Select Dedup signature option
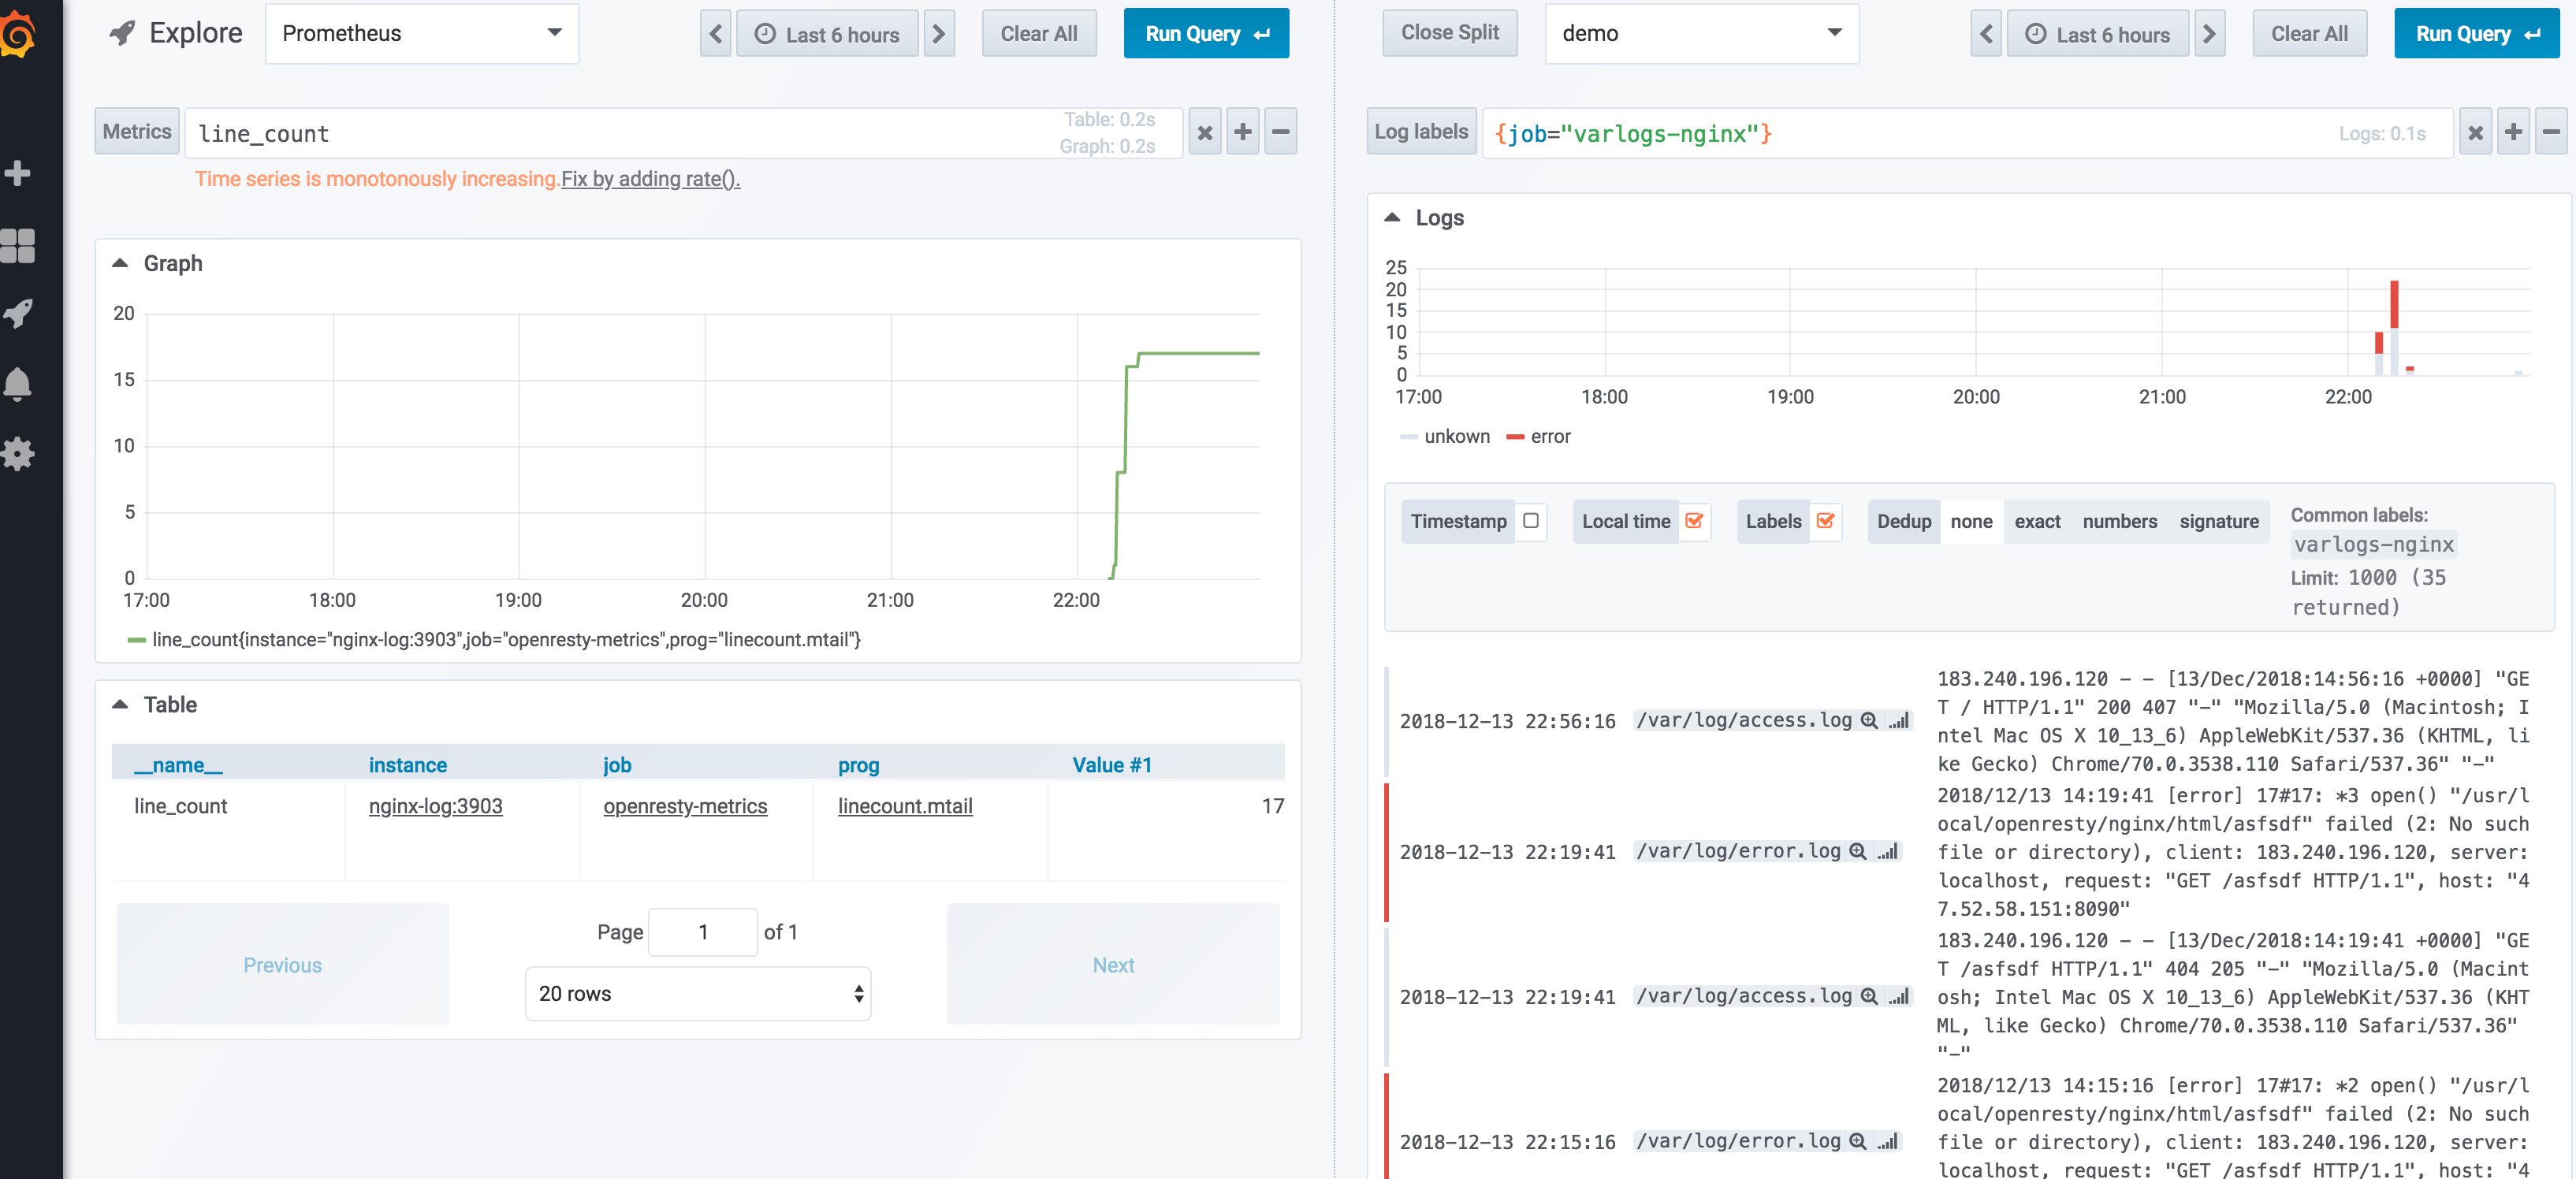2576x1179 pixels. (2219, 521)
